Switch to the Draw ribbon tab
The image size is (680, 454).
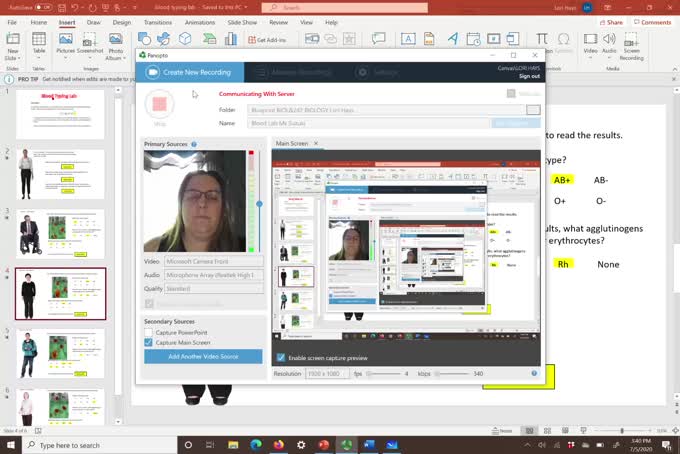(x=94, y=21)
